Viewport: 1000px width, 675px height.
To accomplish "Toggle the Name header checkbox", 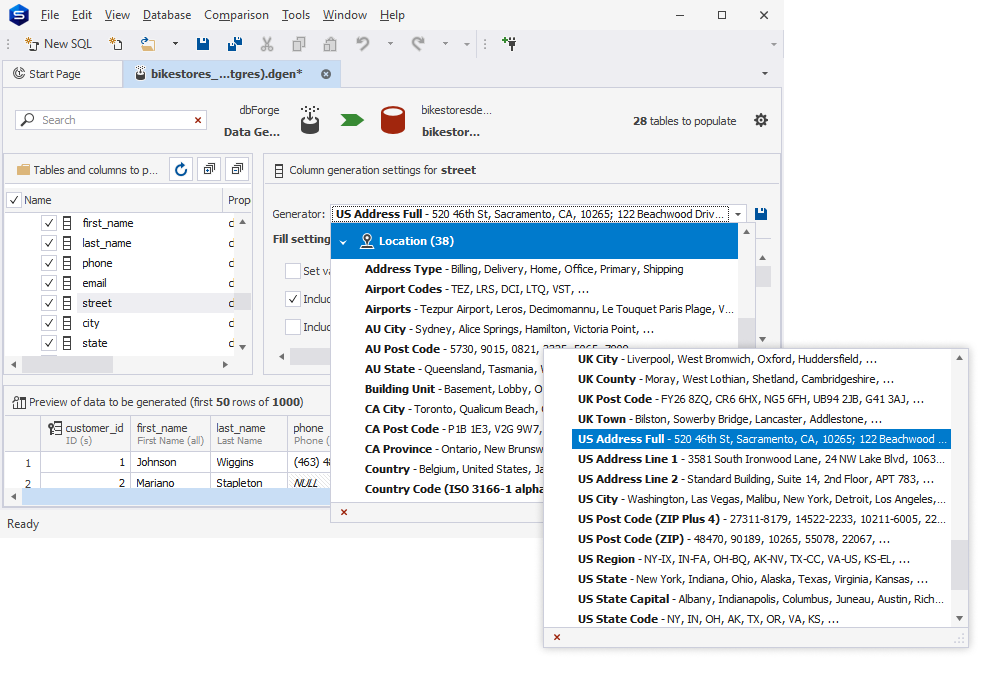I will coord(15,201).
